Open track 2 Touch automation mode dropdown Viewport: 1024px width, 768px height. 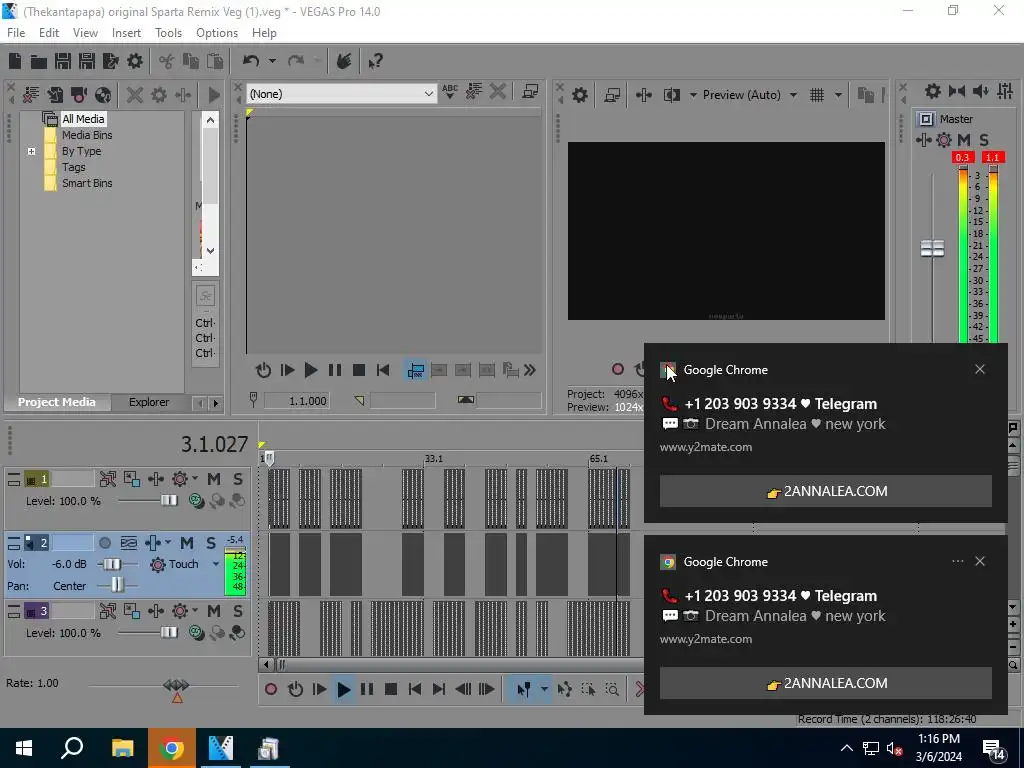click(216, 564)
